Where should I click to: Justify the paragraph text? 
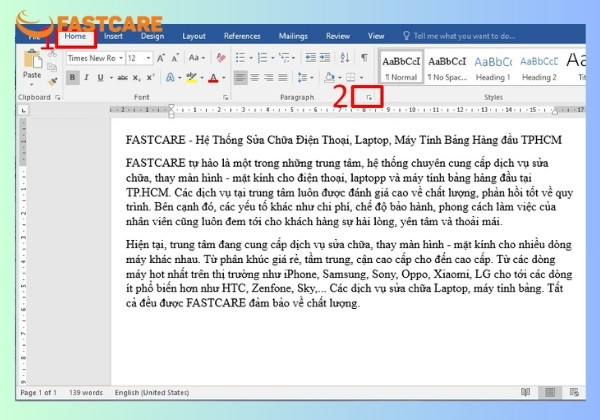[x=283, y=78]
